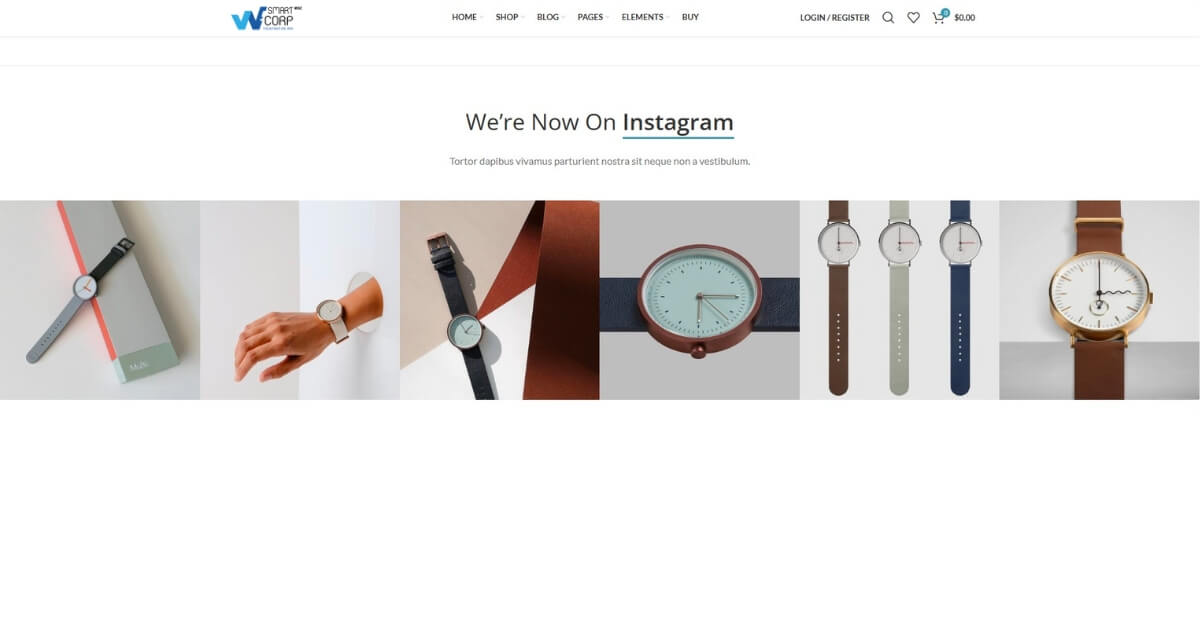
Task: Open the wishlist heart icon
Action: pos(913,18)
